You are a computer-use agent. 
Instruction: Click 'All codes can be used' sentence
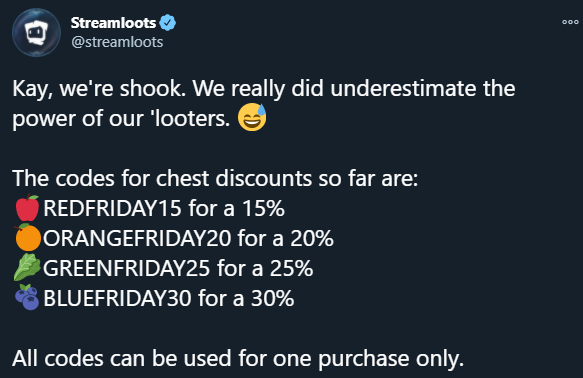tap(238, 359)
